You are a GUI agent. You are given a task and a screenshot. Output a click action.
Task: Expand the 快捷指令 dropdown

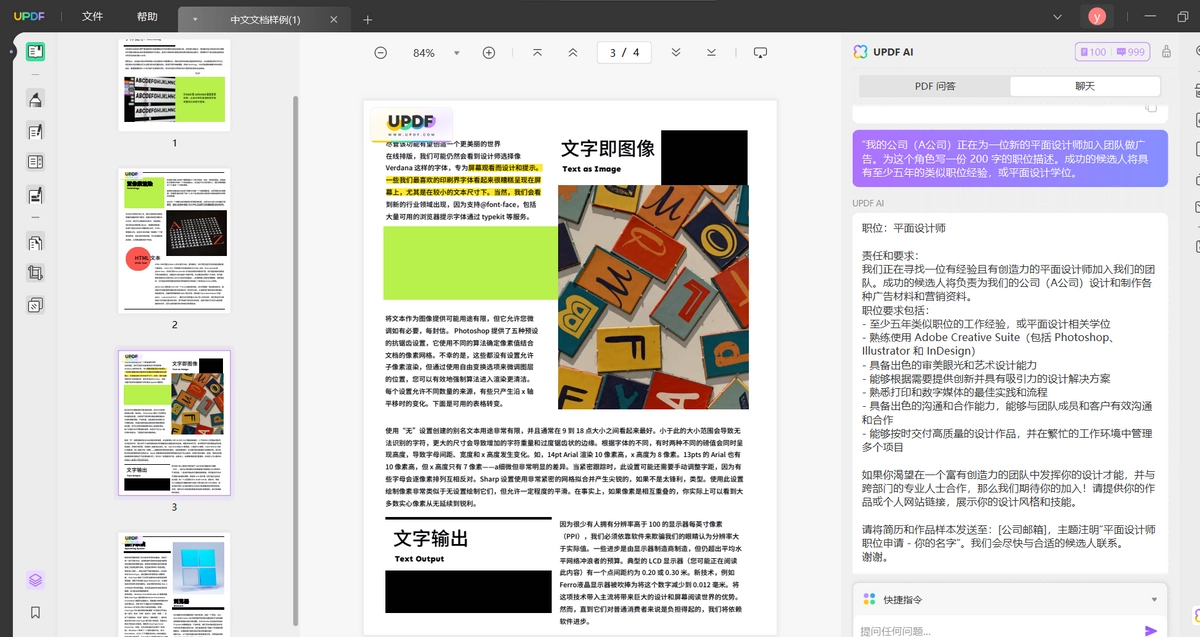tap(1155, 600)
